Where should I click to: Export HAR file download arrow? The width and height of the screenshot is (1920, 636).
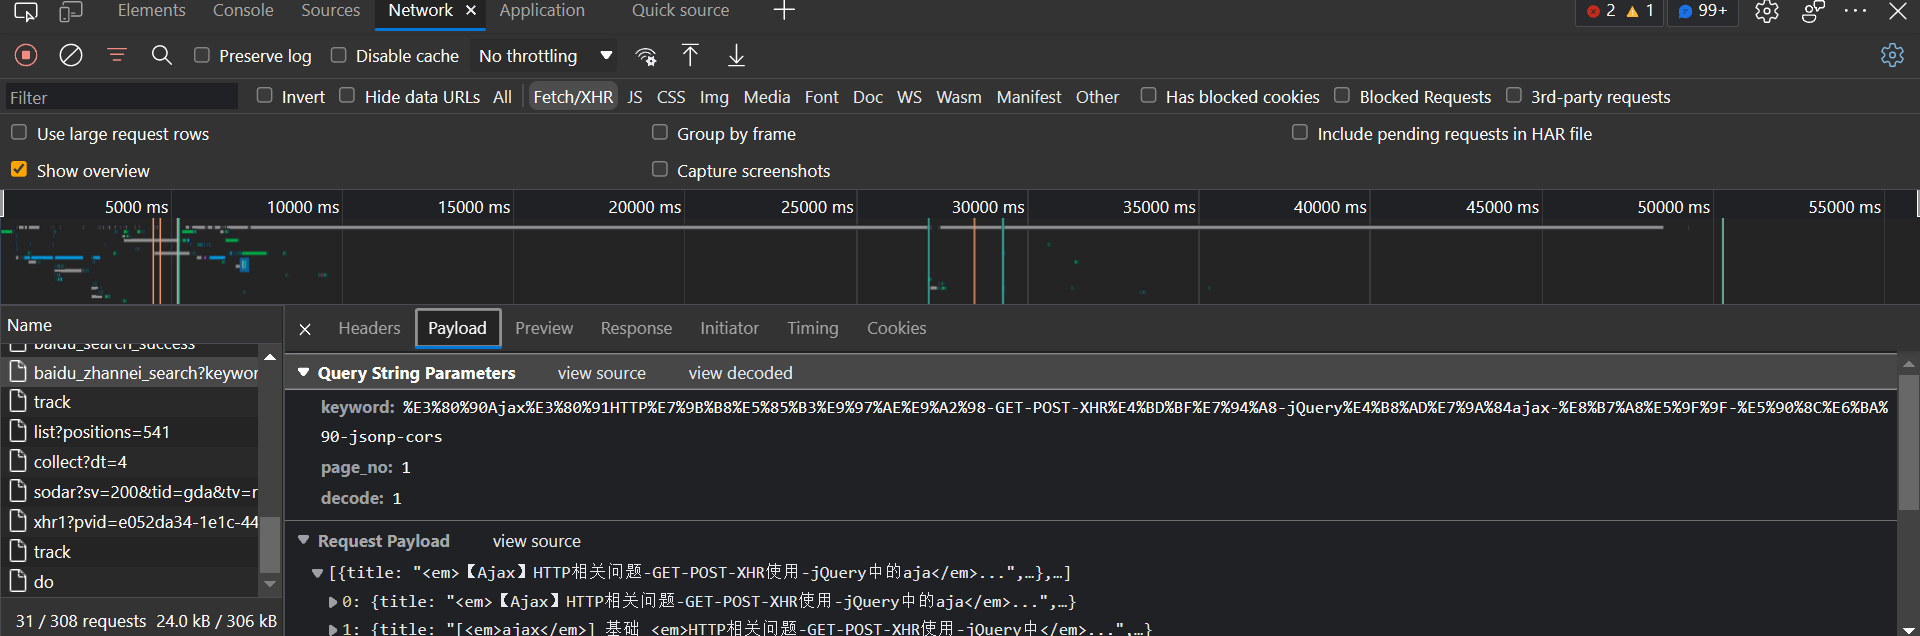[x=736, y=55]
